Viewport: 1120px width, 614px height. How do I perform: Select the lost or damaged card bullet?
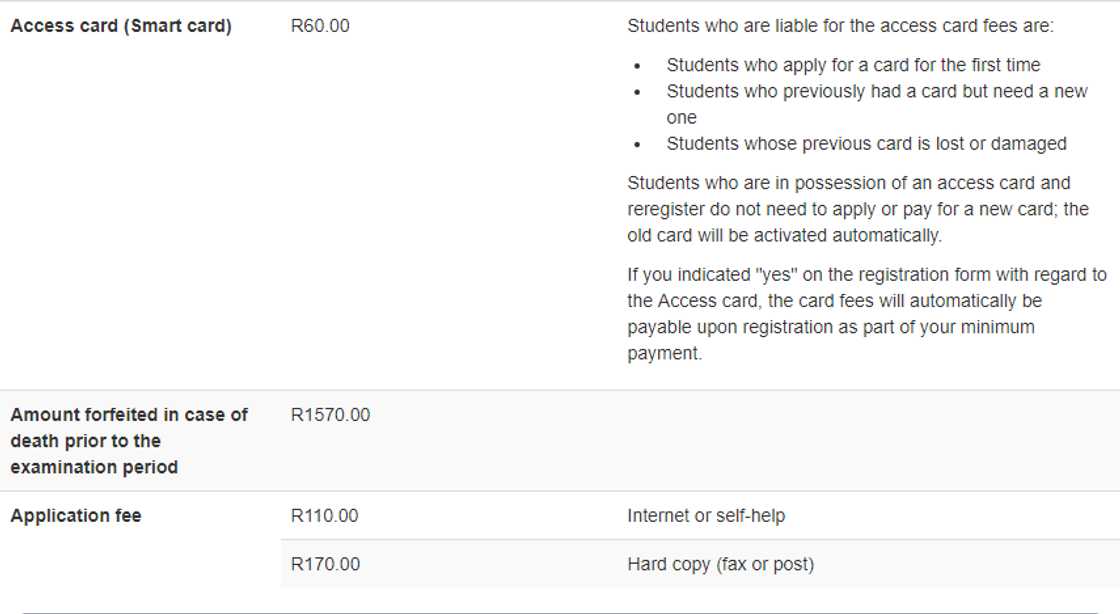click(866, 144)
